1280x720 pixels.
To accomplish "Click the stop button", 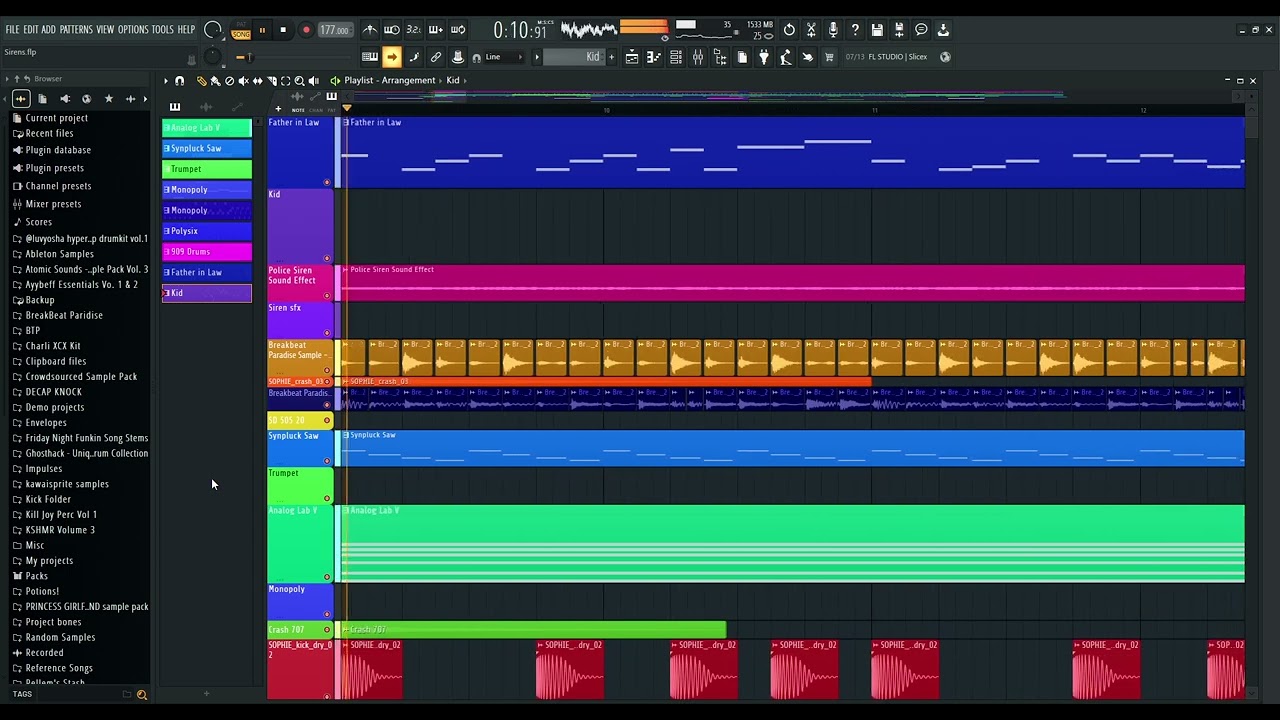I will click(283, 30).
